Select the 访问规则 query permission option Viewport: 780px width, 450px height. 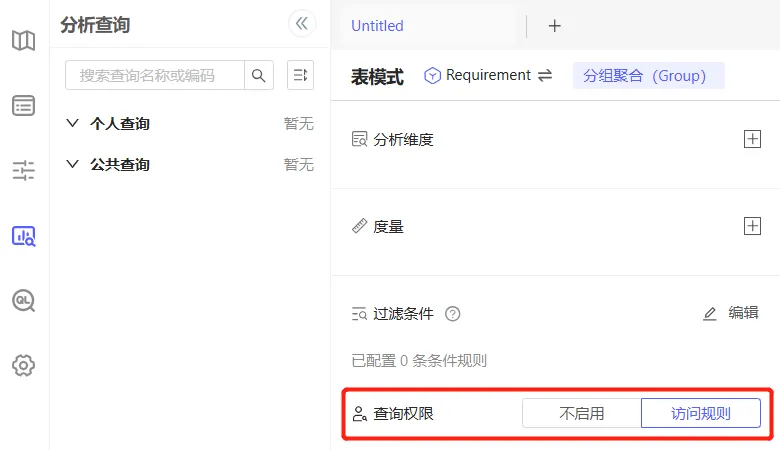point(700,413)
